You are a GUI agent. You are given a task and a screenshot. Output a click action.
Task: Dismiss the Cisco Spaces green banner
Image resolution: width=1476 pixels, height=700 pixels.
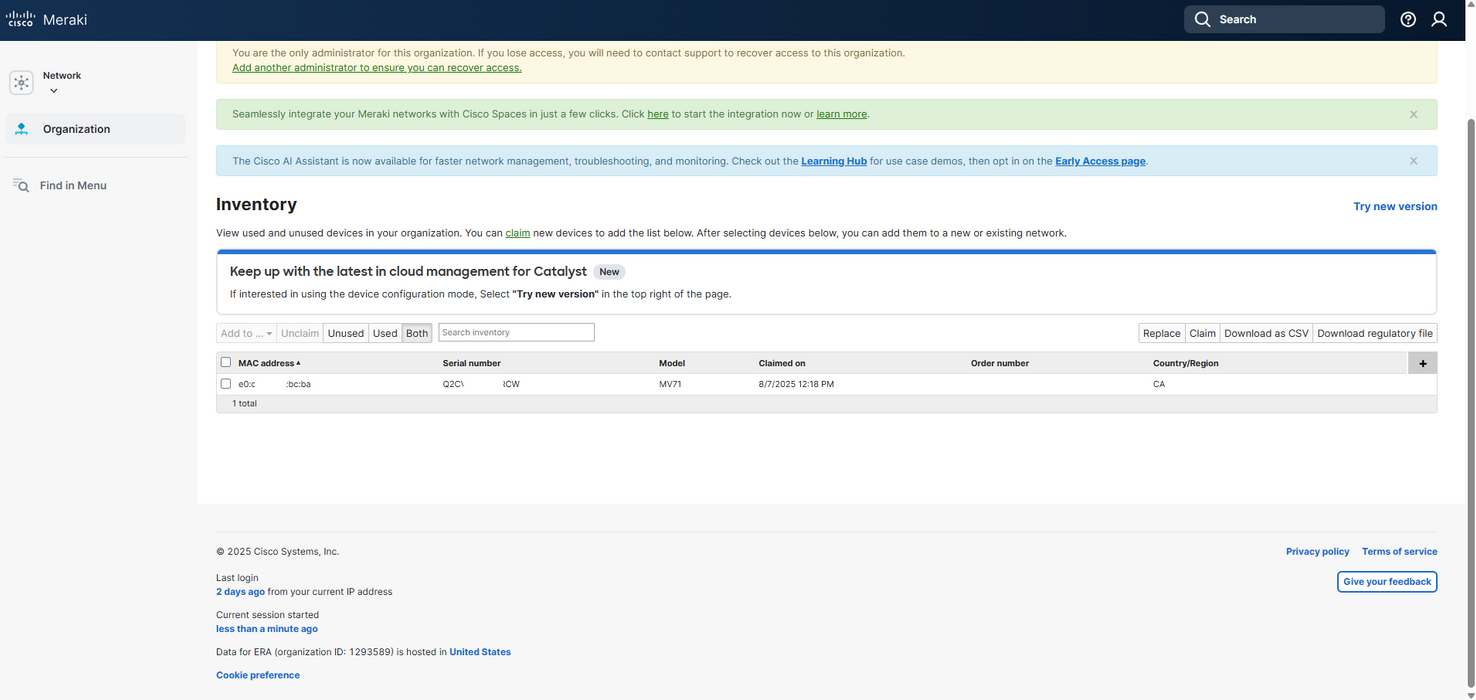(1413, 114)
